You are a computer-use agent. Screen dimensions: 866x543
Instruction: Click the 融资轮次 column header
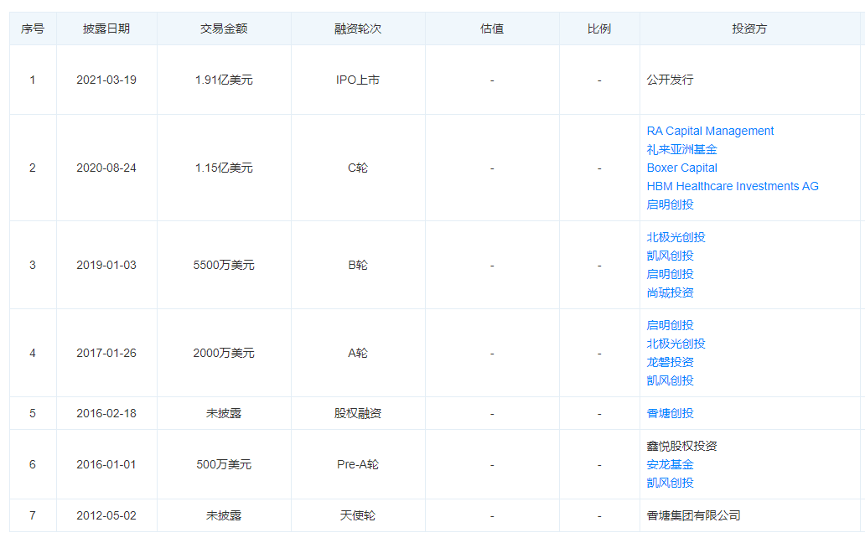point(358,29)
